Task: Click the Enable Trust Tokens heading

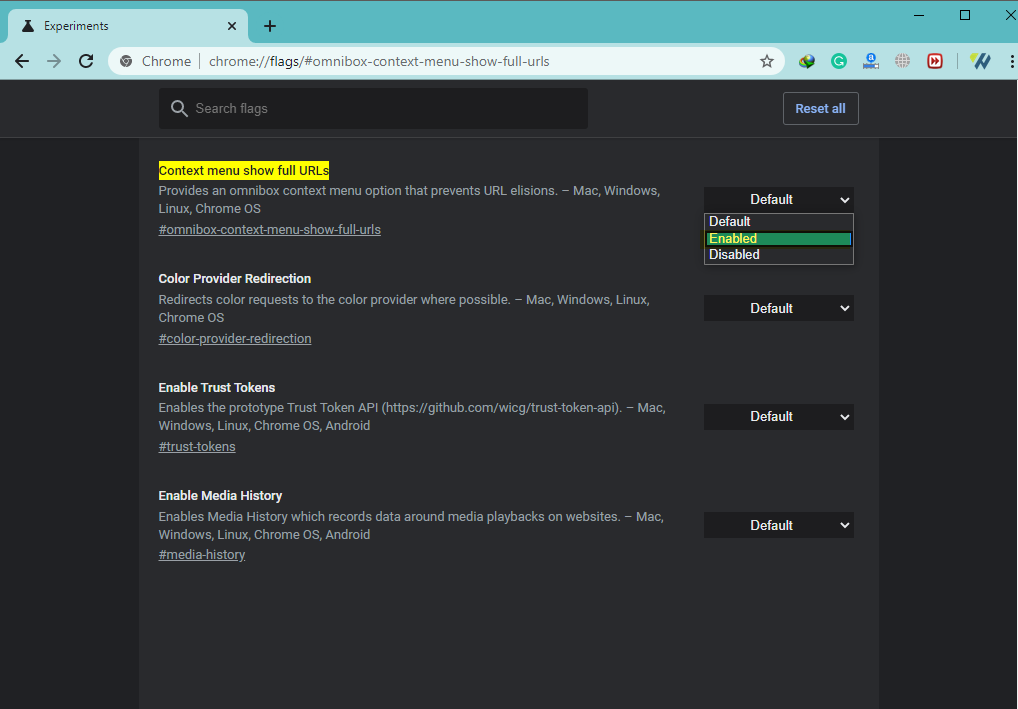Action: coord(216,388)
